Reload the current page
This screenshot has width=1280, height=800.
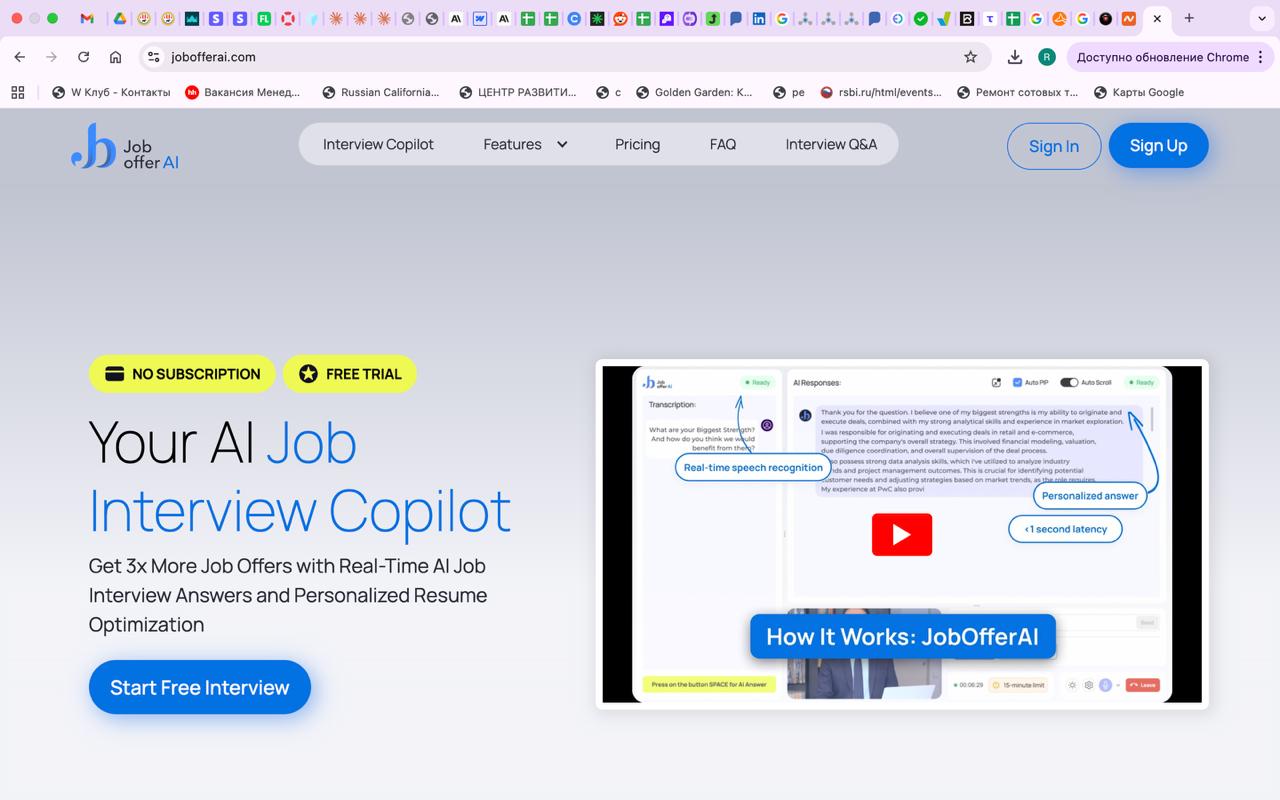[x=84, y=57]
